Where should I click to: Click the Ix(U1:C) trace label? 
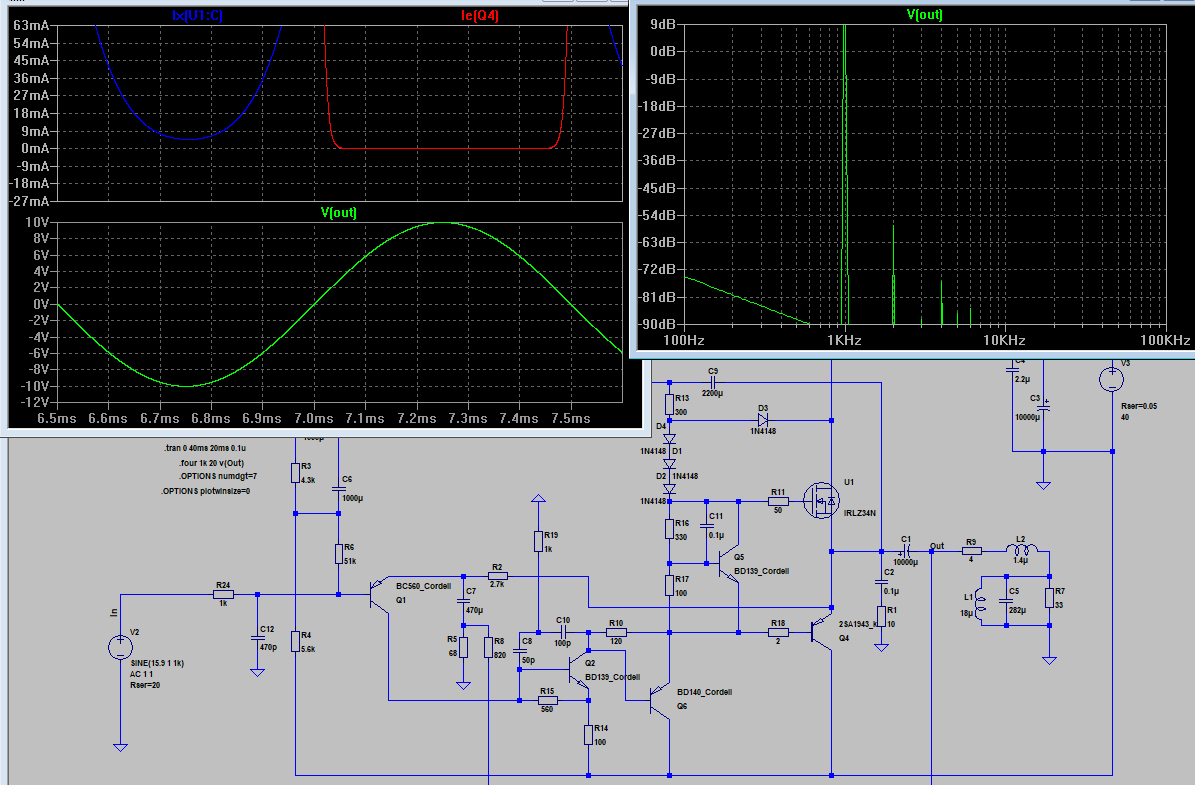click(197, 14)
